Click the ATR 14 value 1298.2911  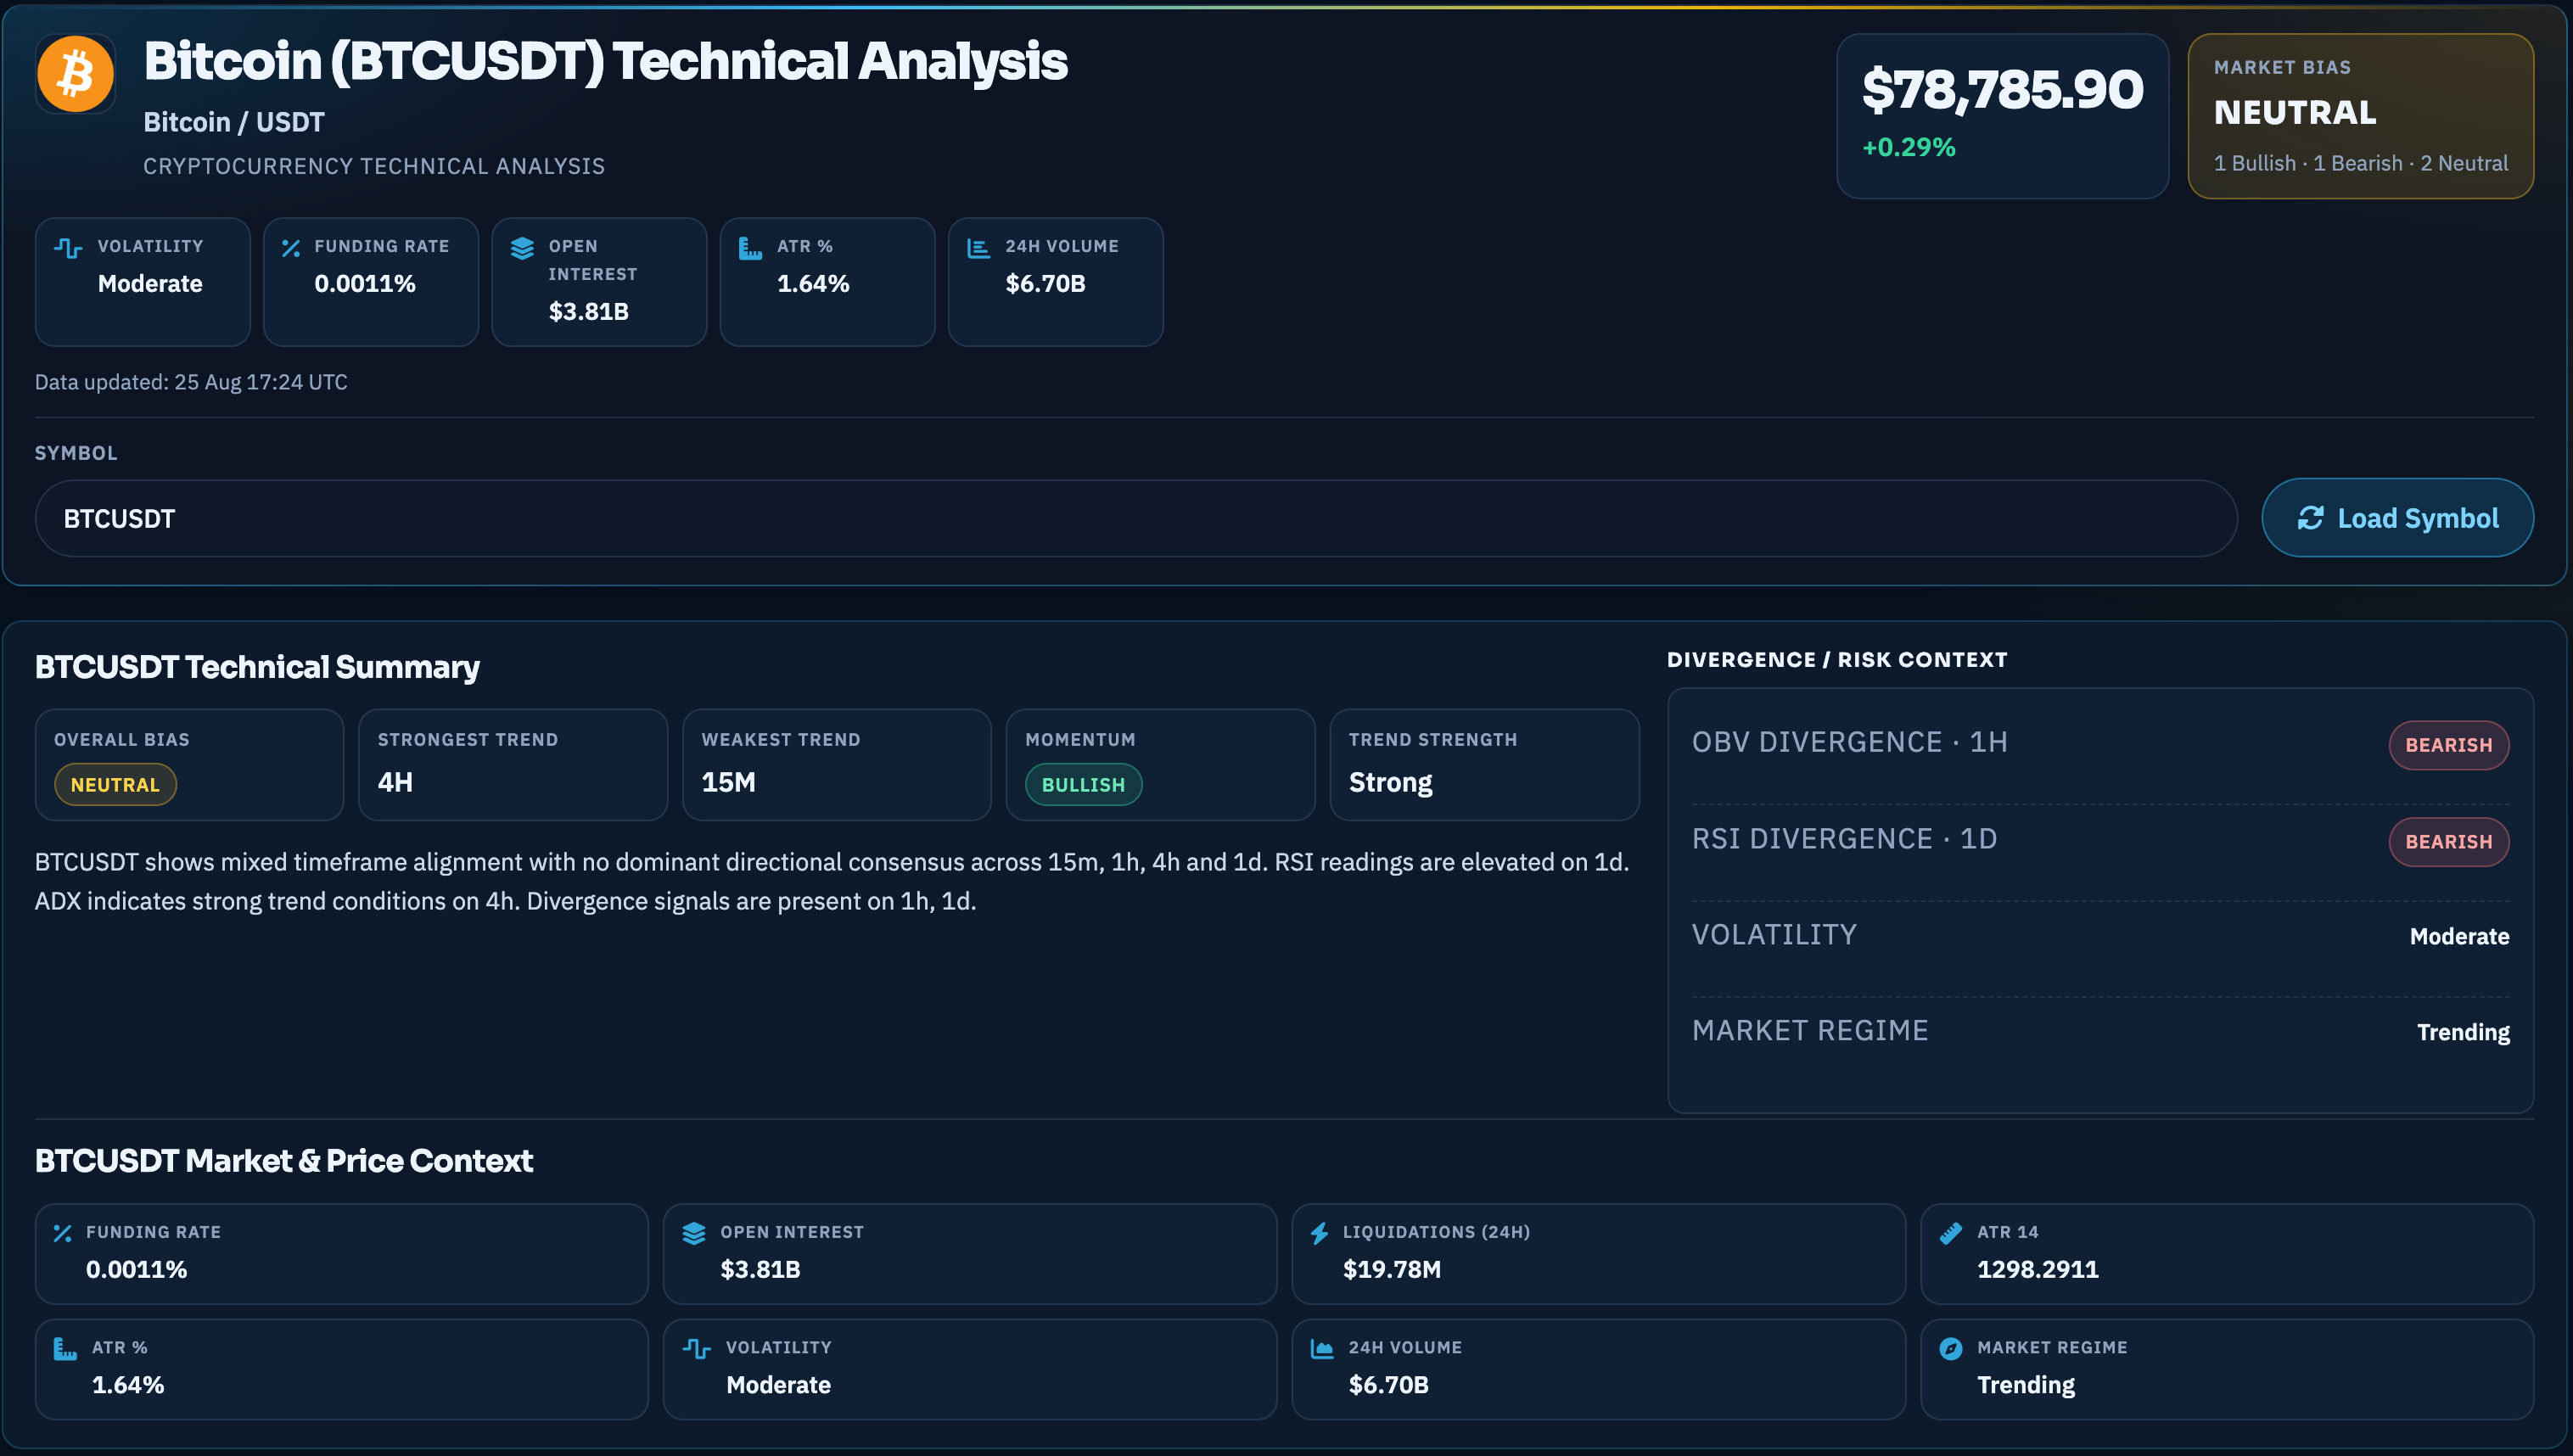click(2037, 1270)
